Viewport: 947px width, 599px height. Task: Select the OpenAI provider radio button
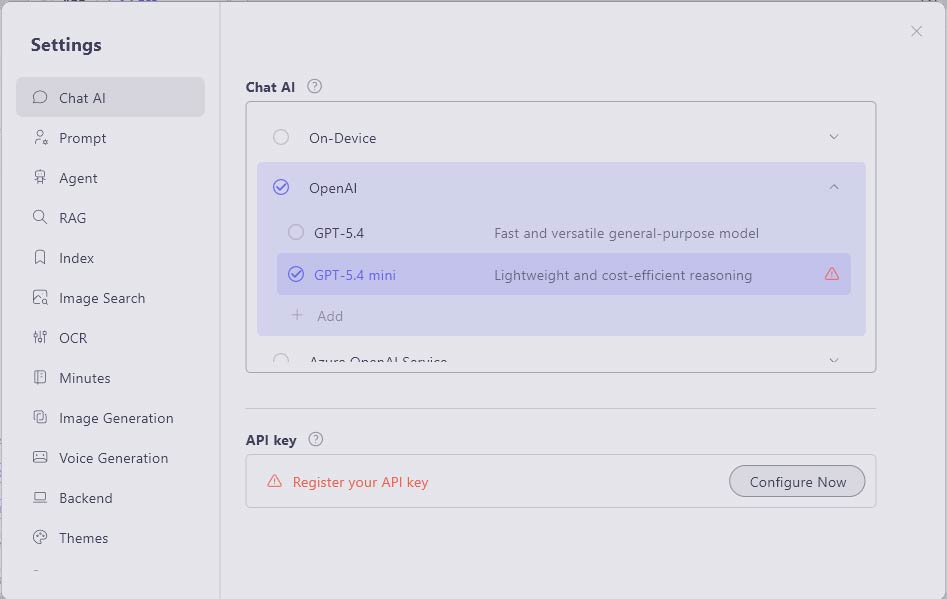coord(281,187)
